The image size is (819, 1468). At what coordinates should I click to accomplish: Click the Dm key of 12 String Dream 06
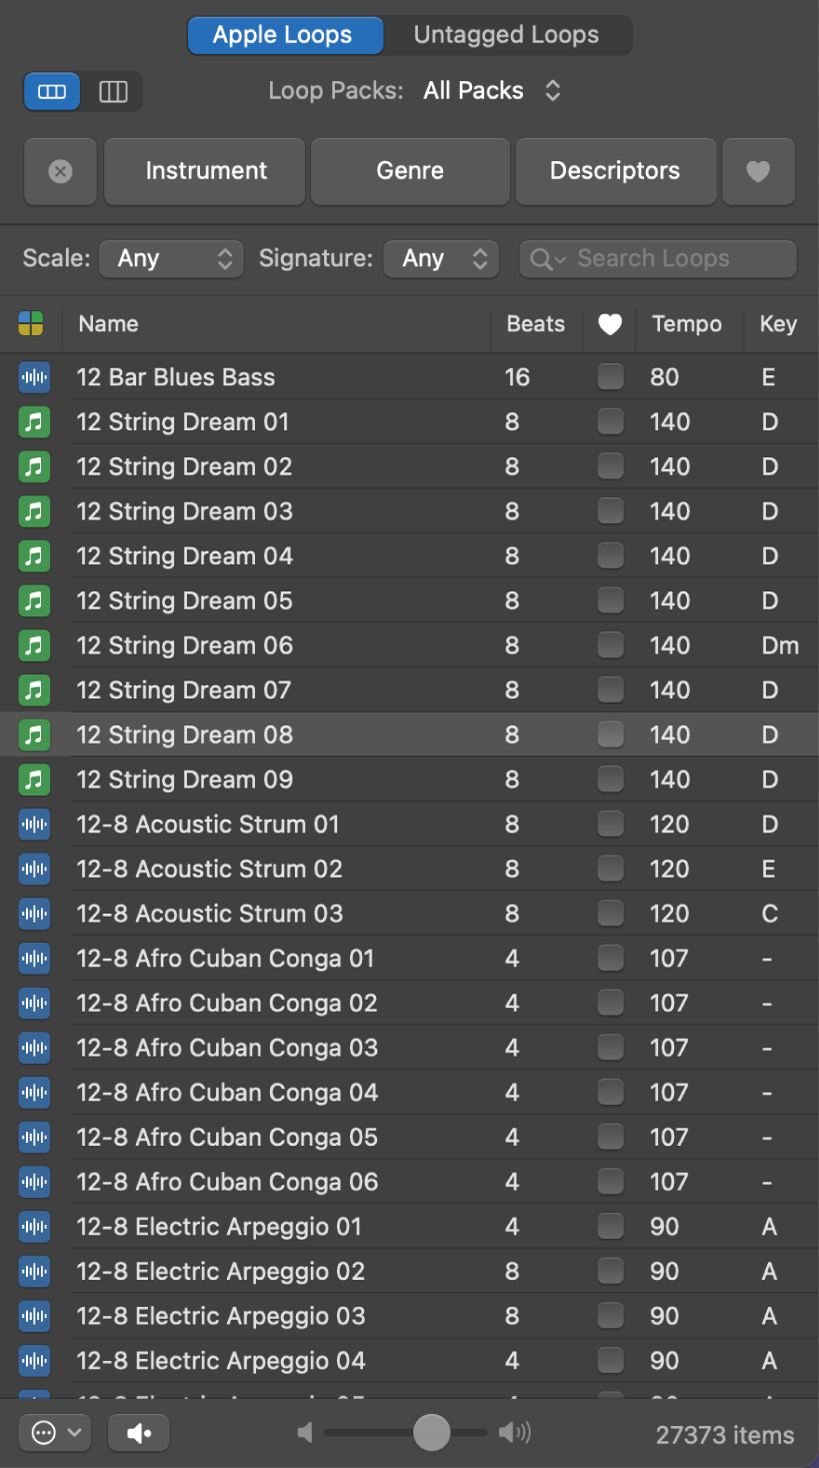coord(780,645)
